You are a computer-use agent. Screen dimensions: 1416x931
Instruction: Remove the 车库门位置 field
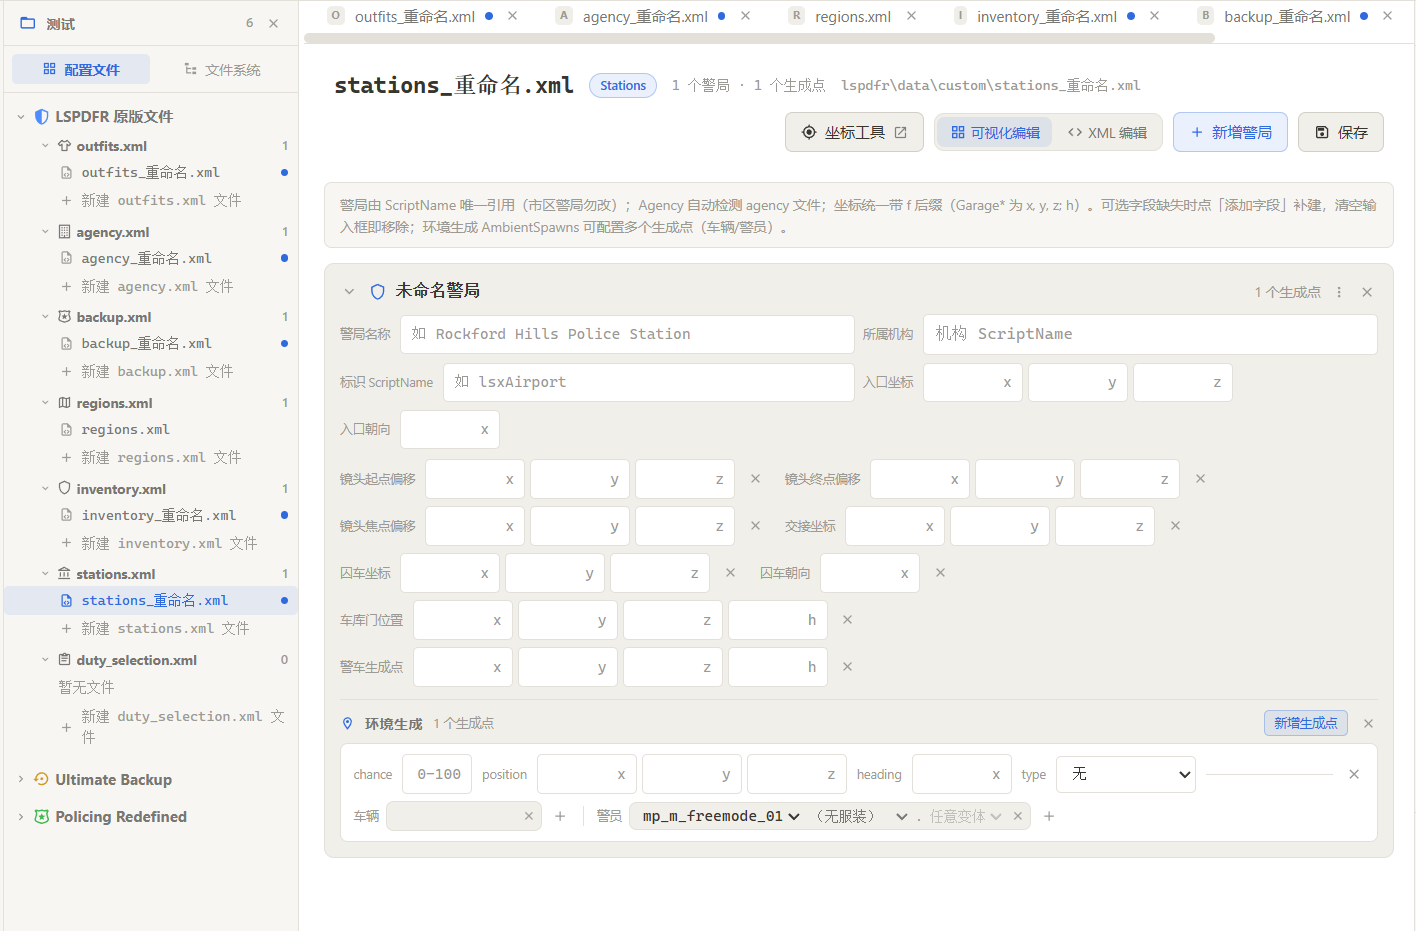(x=848, y=620)
